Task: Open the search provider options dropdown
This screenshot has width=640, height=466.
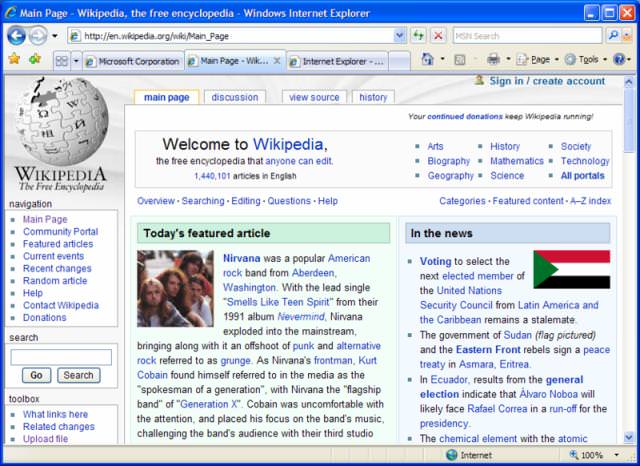Action: (x=627, y=36)
